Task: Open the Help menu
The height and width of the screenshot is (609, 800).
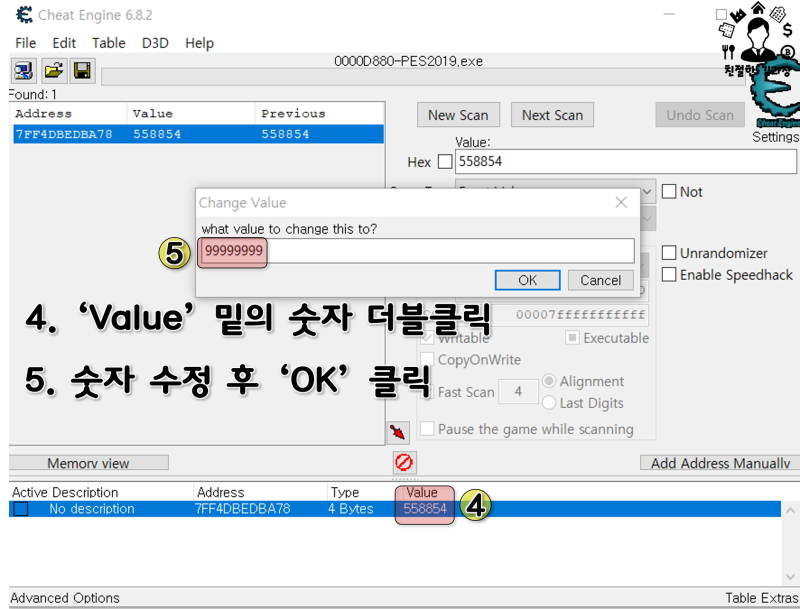Action: tap(199, 43)
